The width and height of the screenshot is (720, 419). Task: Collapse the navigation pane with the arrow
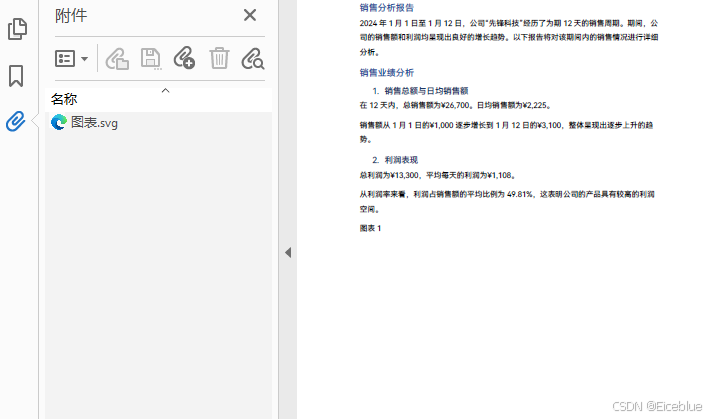click(x=288, y=252)
